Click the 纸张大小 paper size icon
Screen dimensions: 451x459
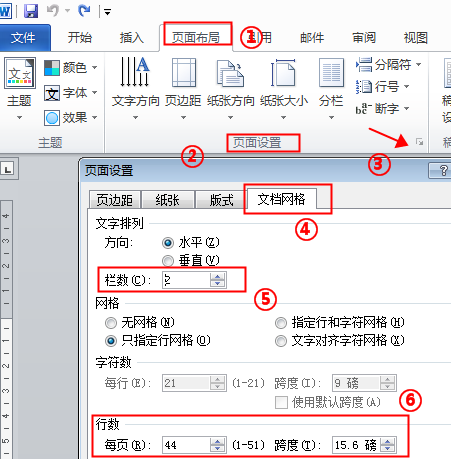283,72
